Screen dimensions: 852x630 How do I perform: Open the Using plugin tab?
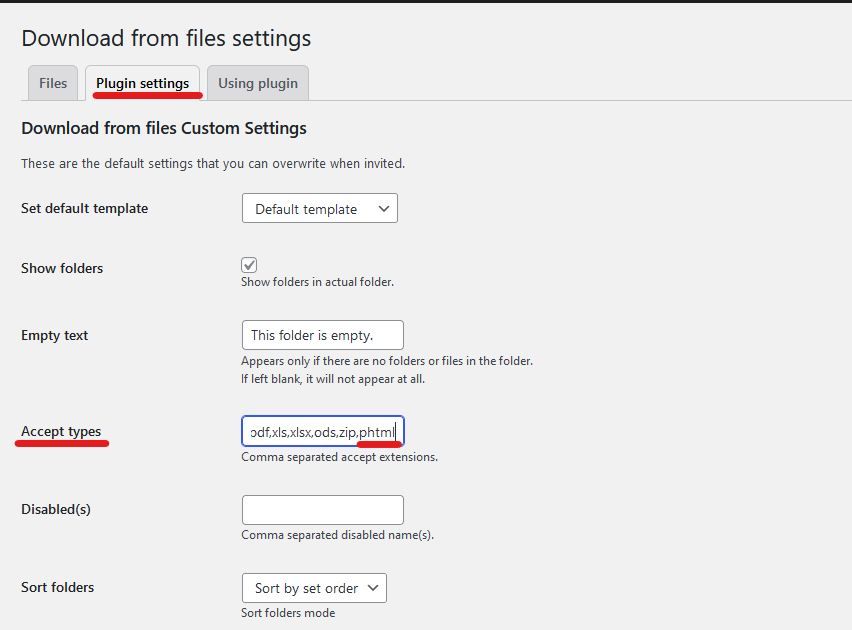258,83
